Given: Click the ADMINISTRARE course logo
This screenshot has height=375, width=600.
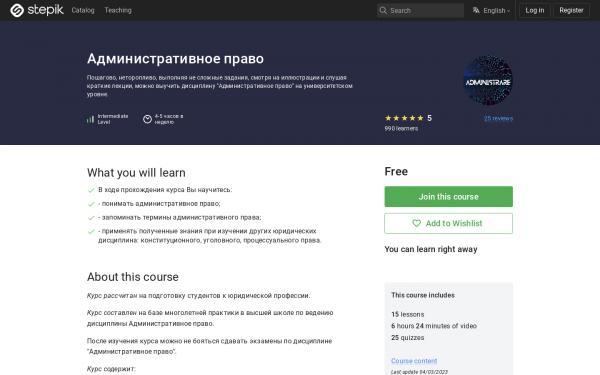Looking at the screenshot, I should (x=488, y=80).
